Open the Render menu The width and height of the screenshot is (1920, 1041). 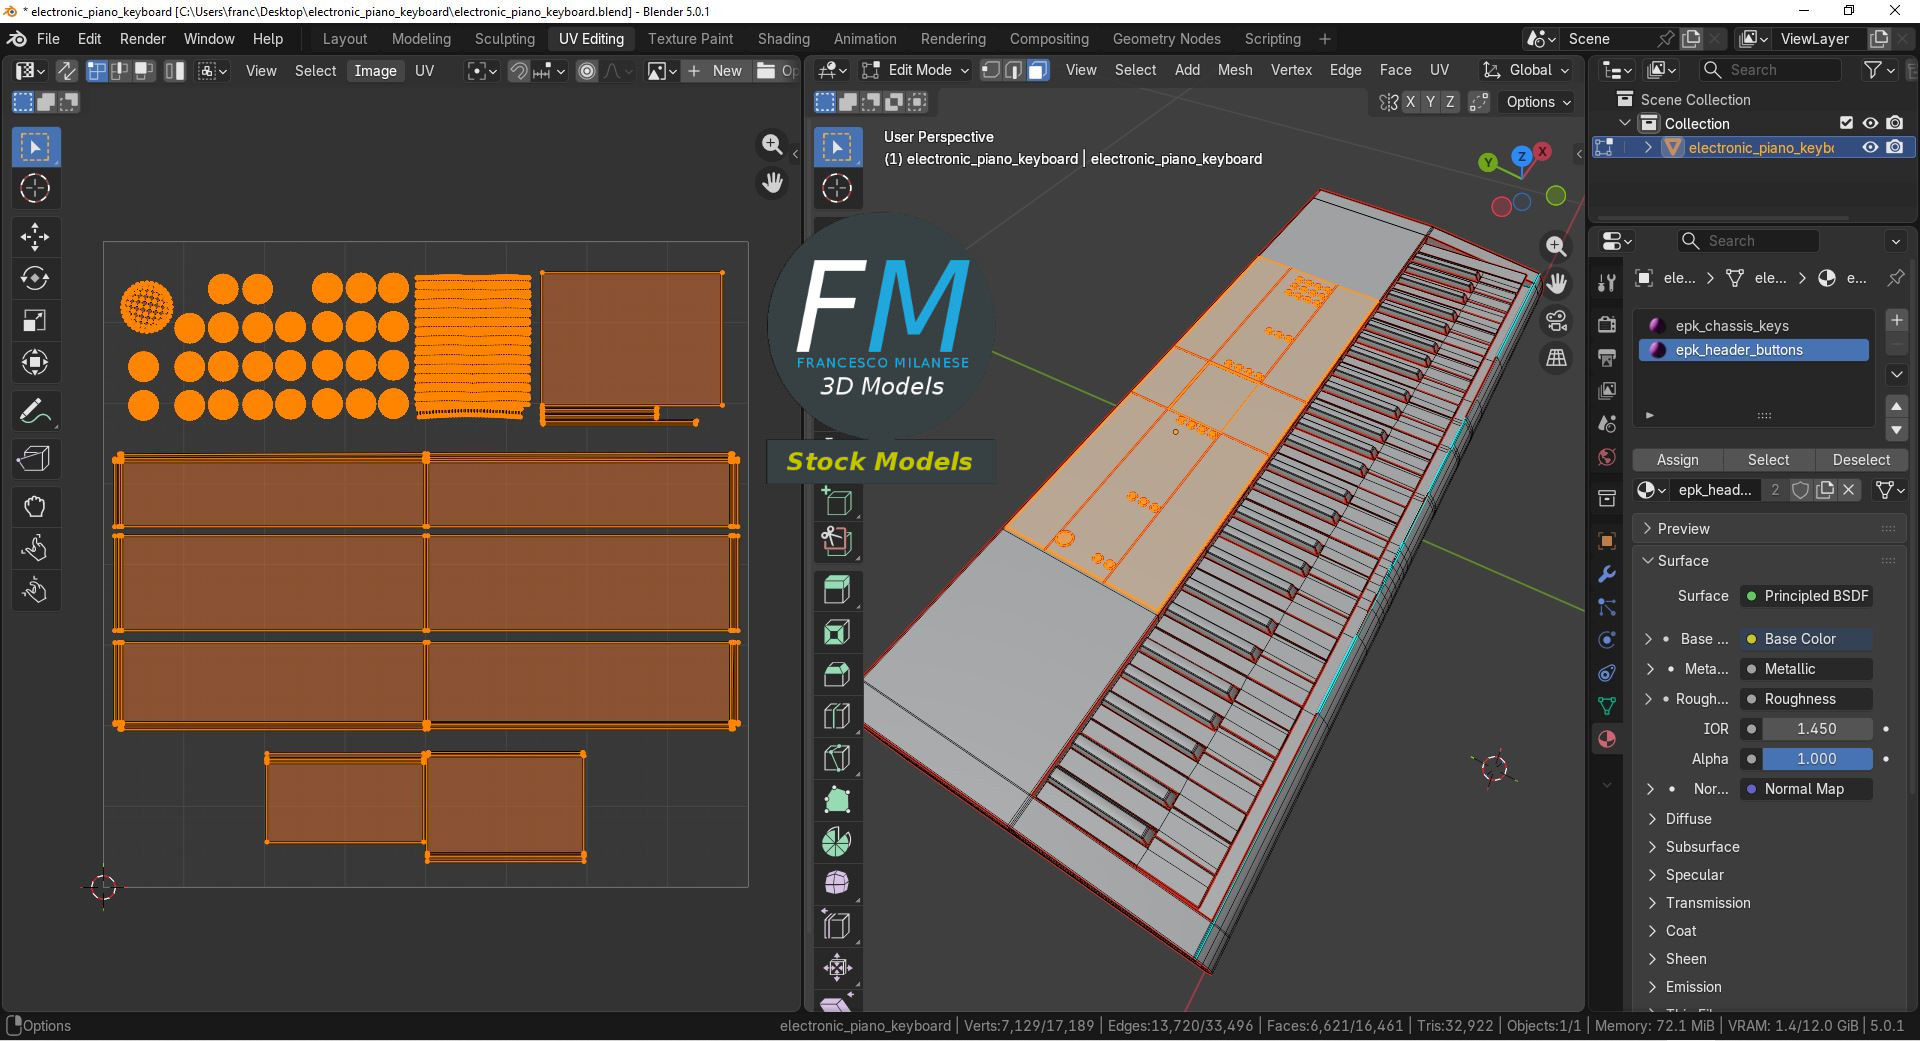coord(143,39)
